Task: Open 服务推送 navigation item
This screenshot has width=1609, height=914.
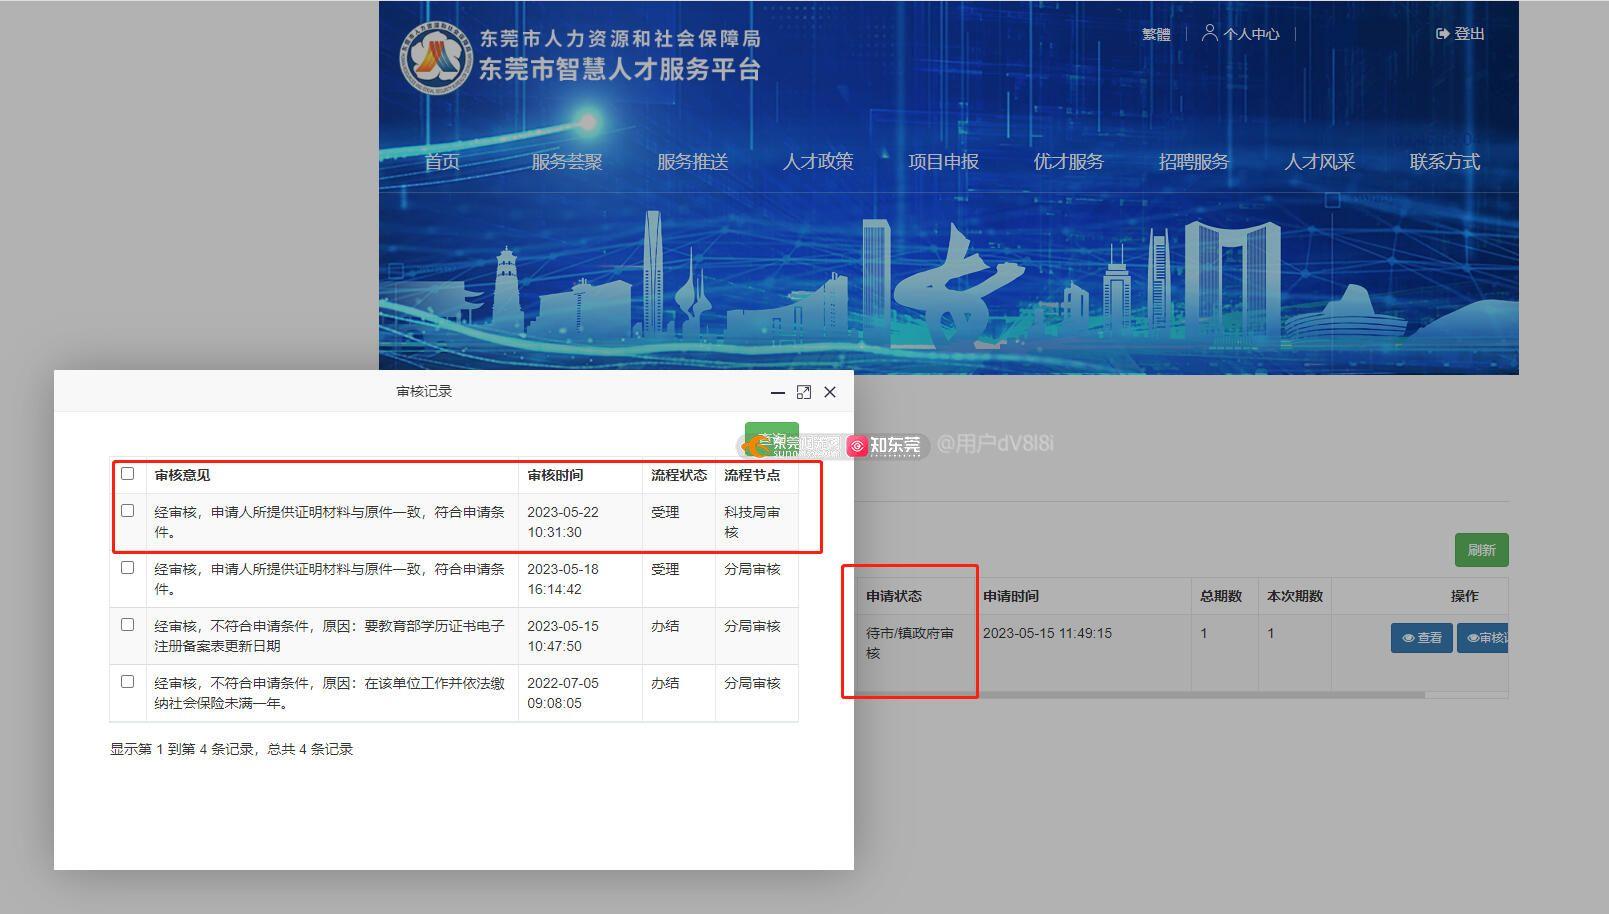Action: point(692,162)
